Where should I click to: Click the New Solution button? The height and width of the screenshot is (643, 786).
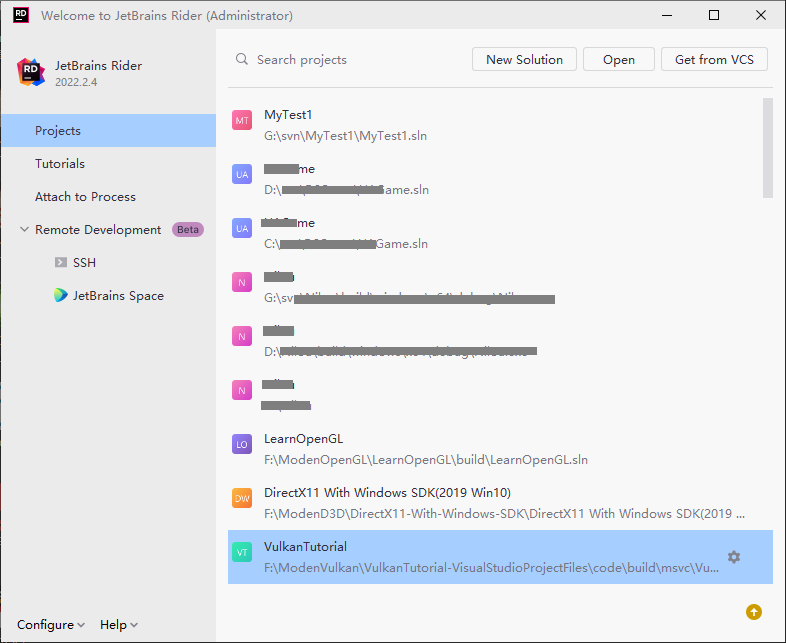tap(524, 59)
